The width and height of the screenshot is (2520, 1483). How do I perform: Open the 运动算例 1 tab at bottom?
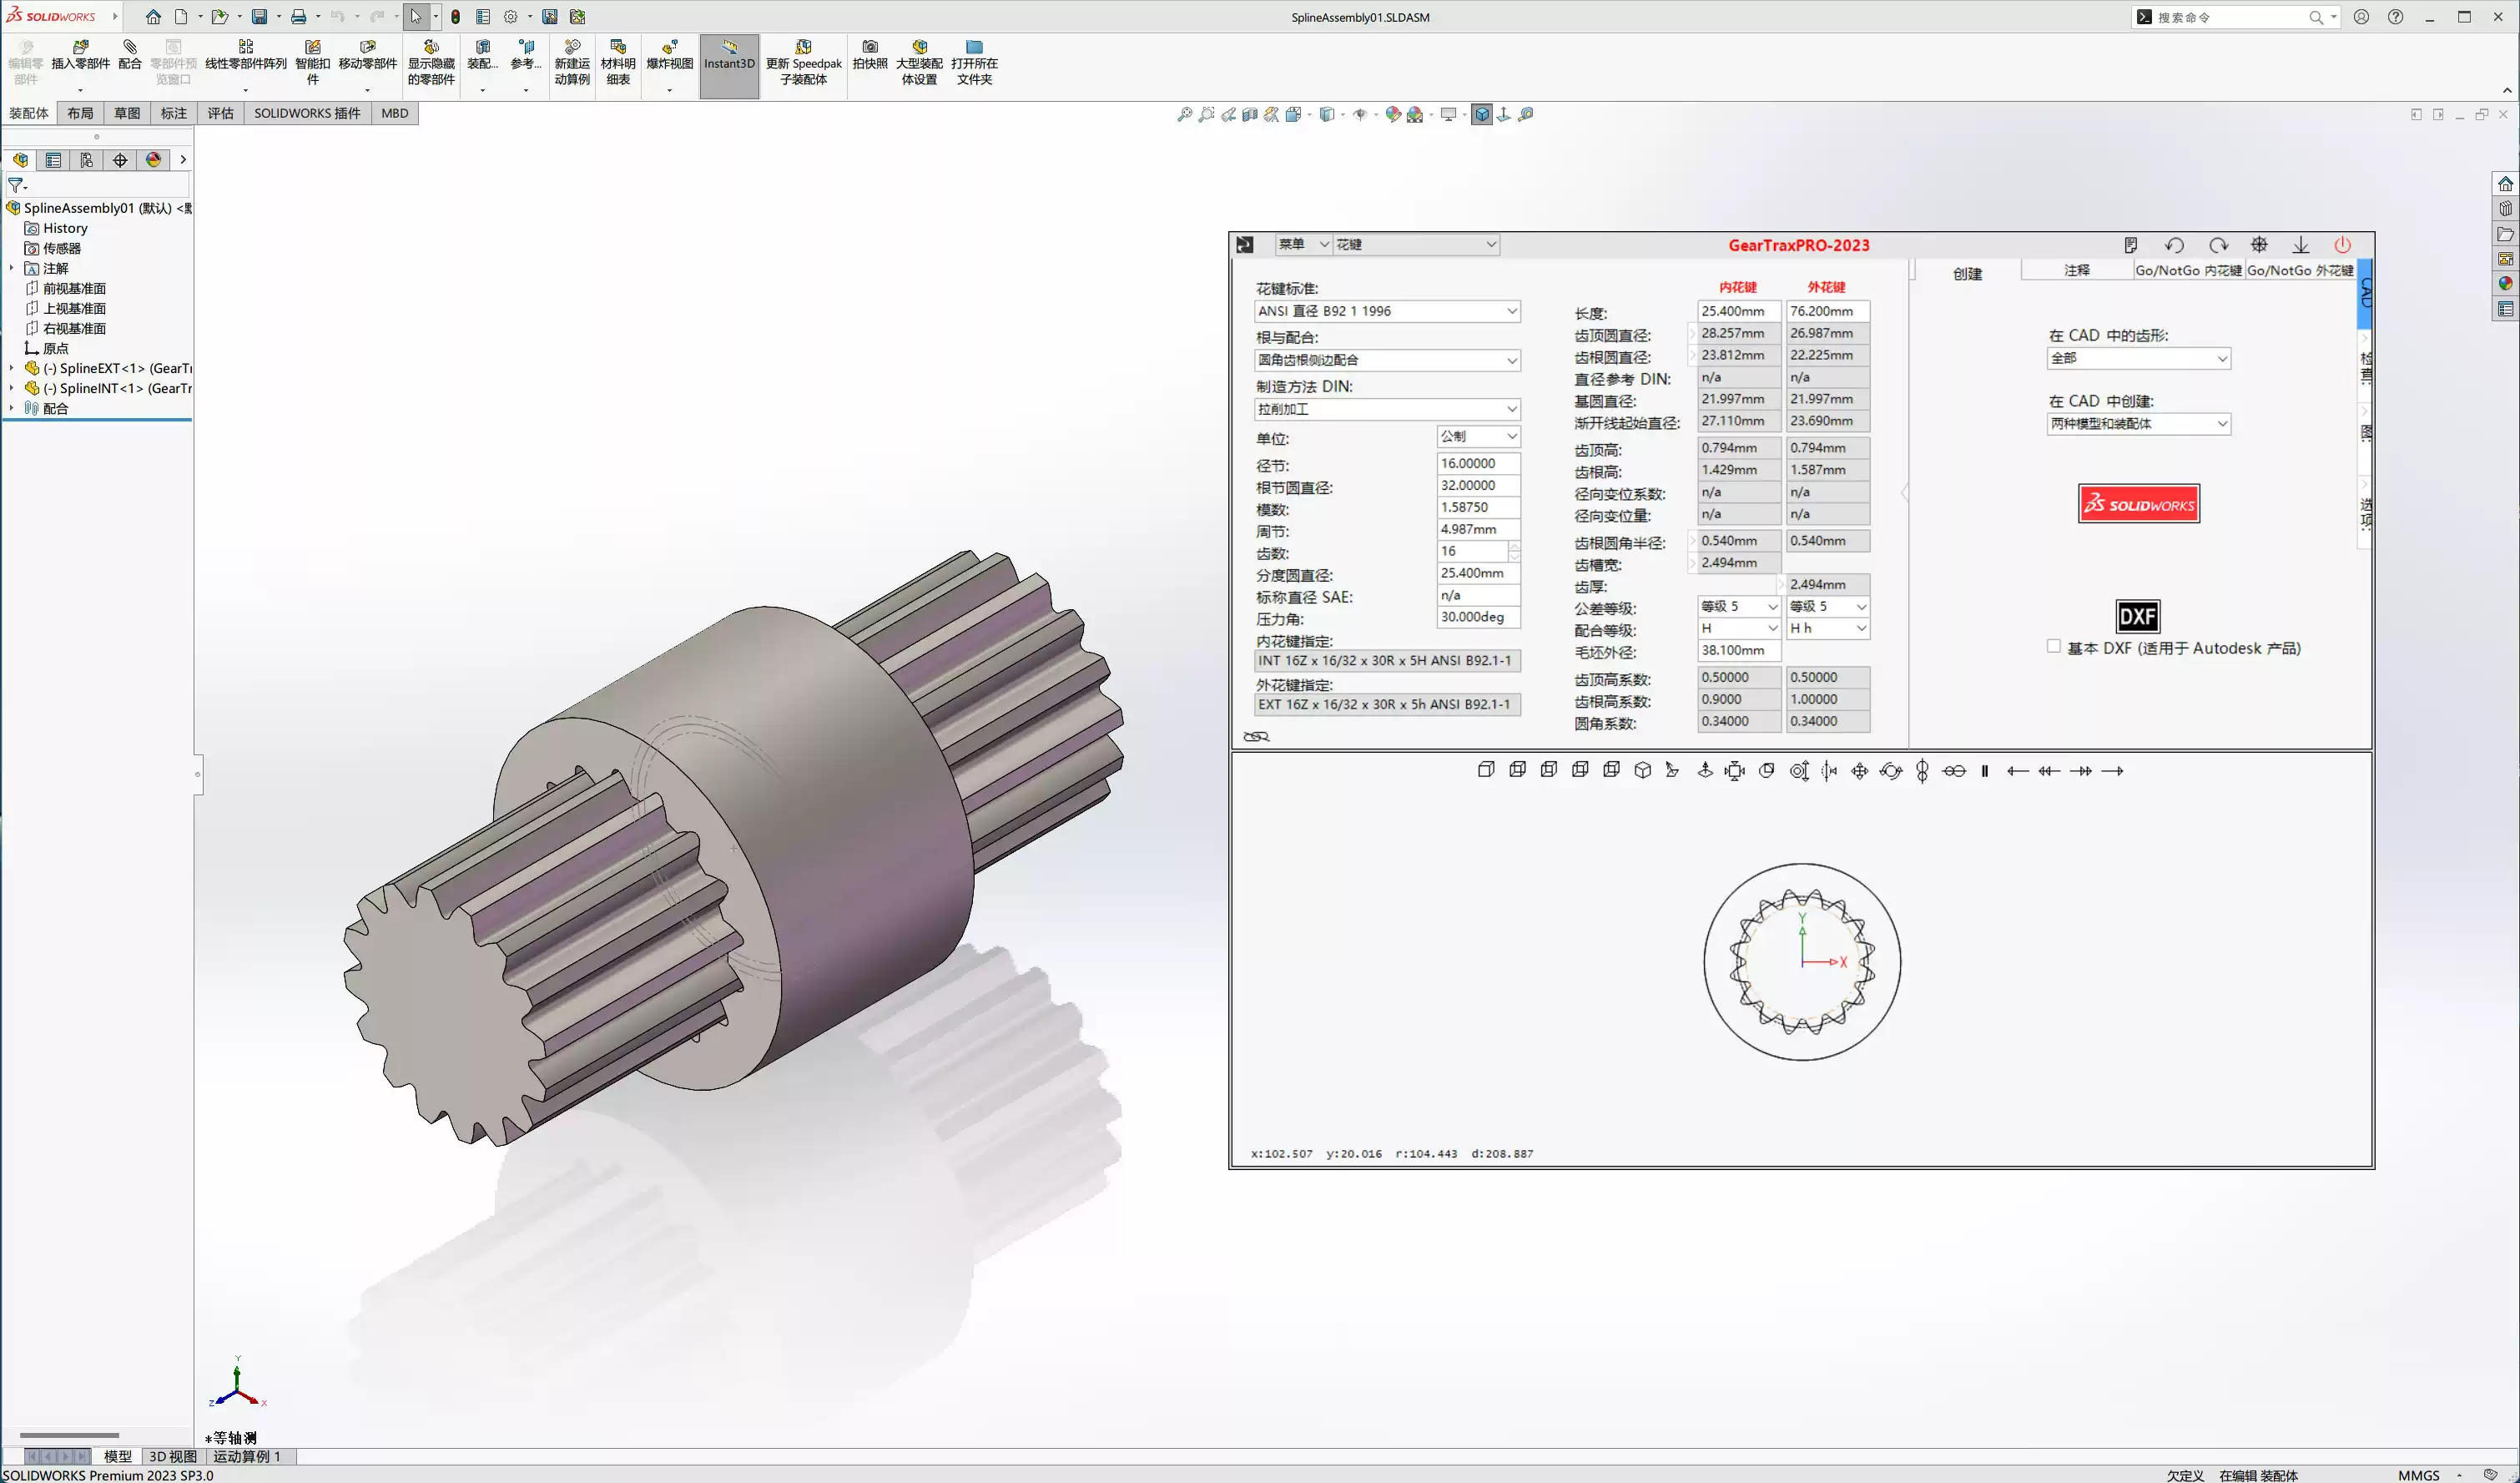point(249,1457)
